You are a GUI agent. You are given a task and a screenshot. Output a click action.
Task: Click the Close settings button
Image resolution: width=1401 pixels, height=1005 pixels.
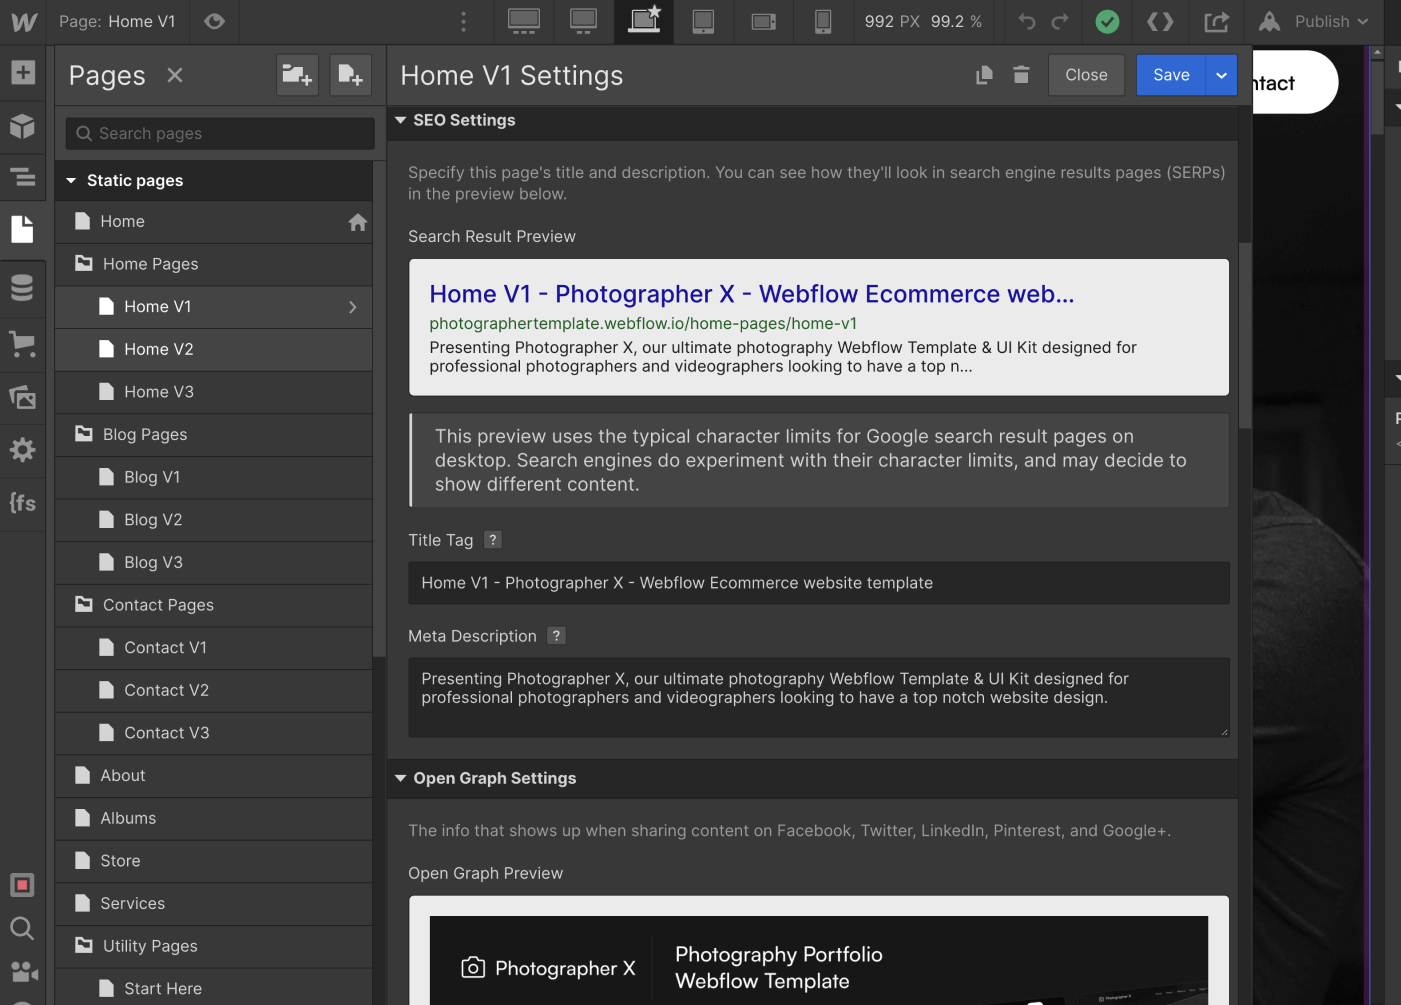point(1086,75)
